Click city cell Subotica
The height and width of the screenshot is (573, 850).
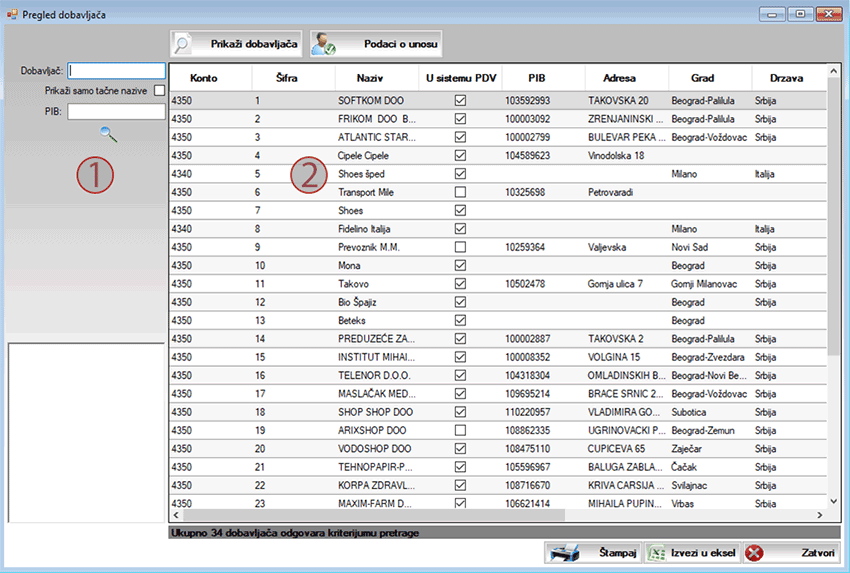710,412
